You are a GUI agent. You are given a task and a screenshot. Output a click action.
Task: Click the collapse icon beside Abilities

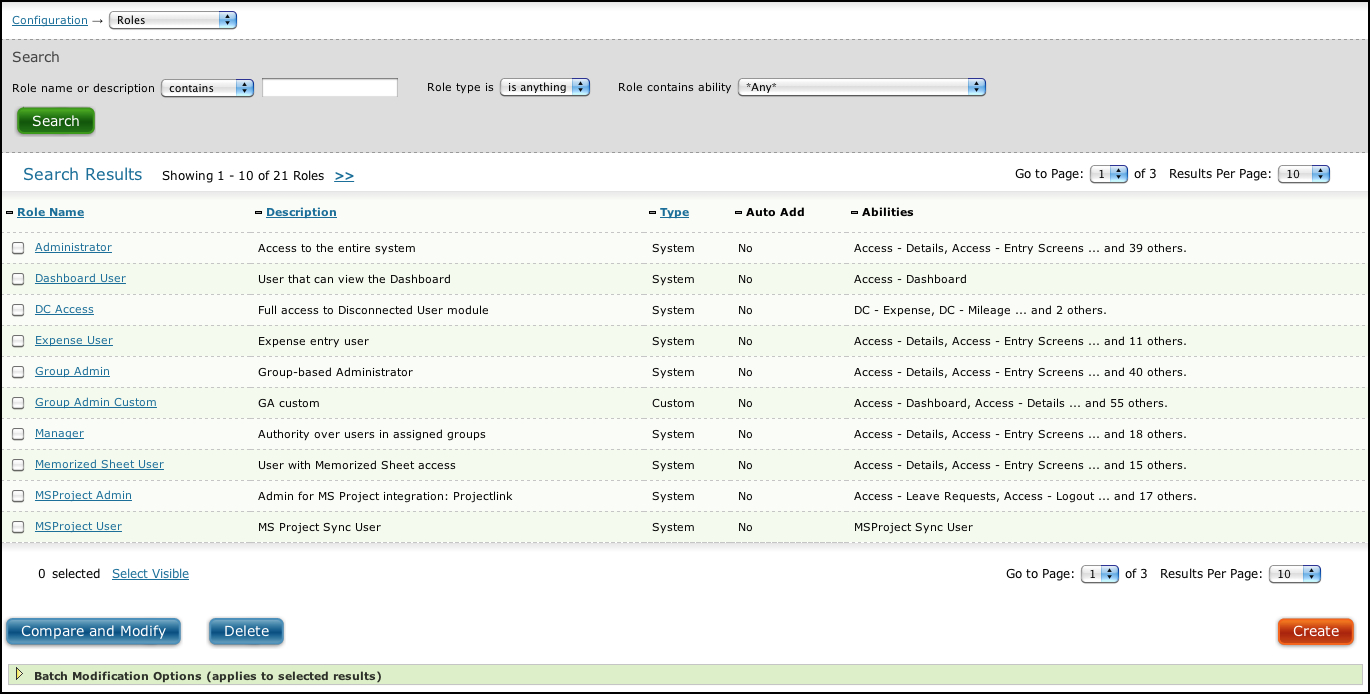click(x=855, y=213)
